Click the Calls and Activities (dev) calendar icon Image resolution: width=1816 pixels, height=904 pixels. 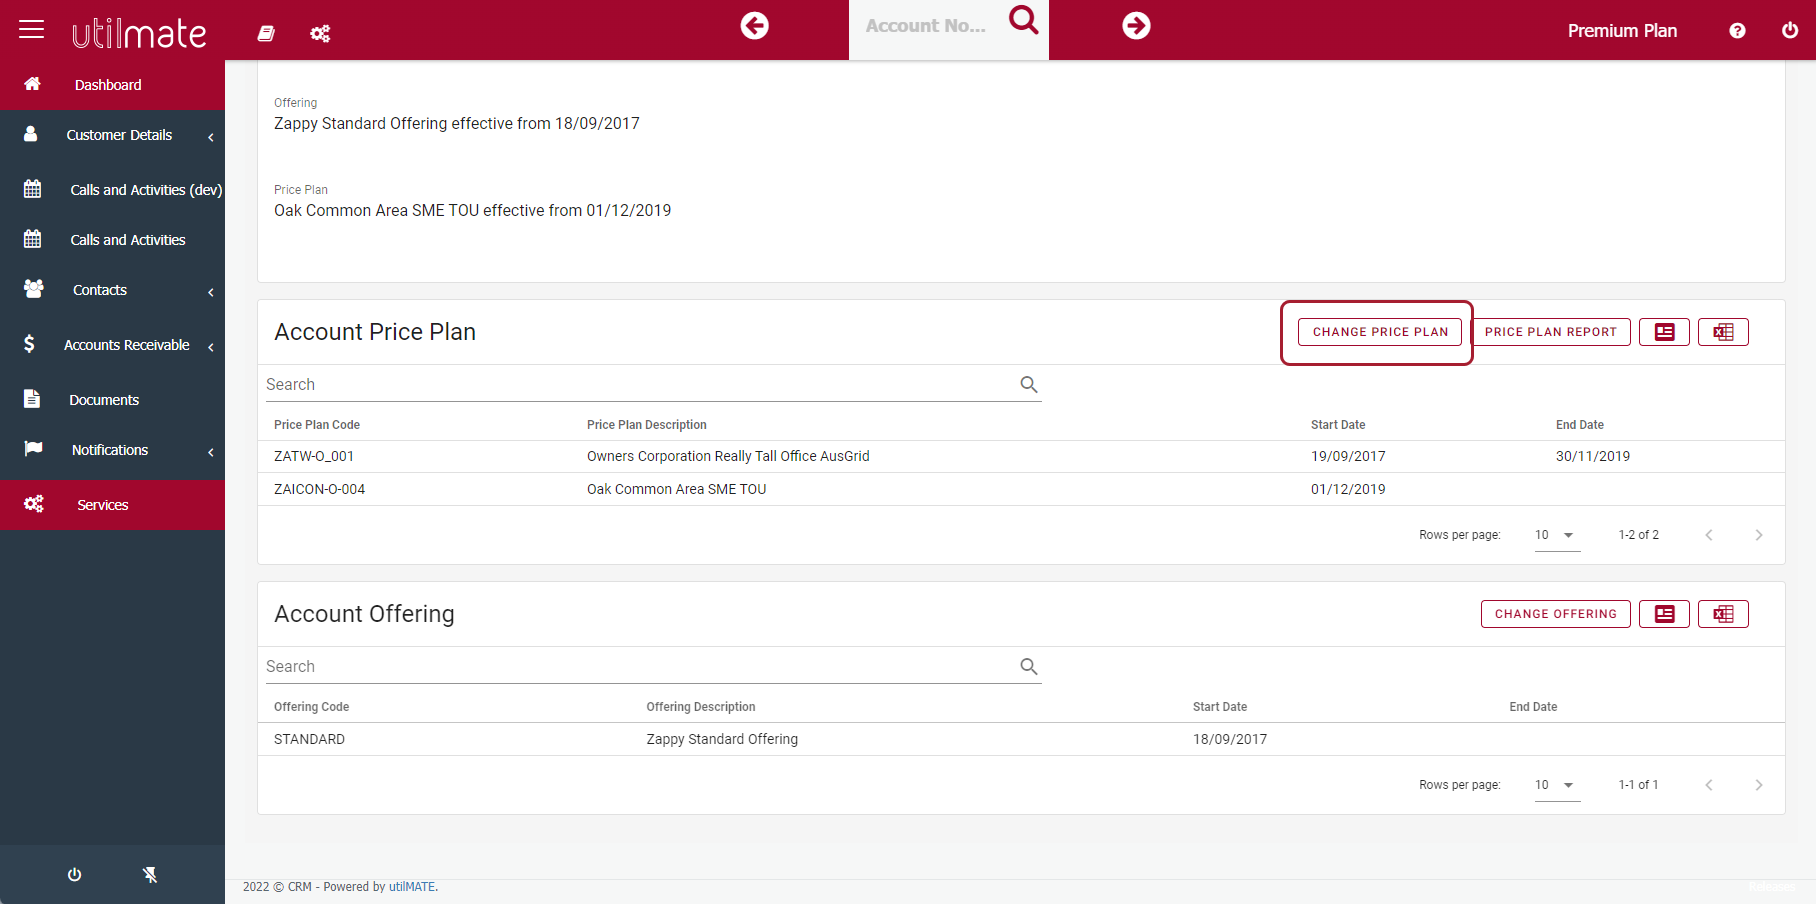[x=32, y=189]
